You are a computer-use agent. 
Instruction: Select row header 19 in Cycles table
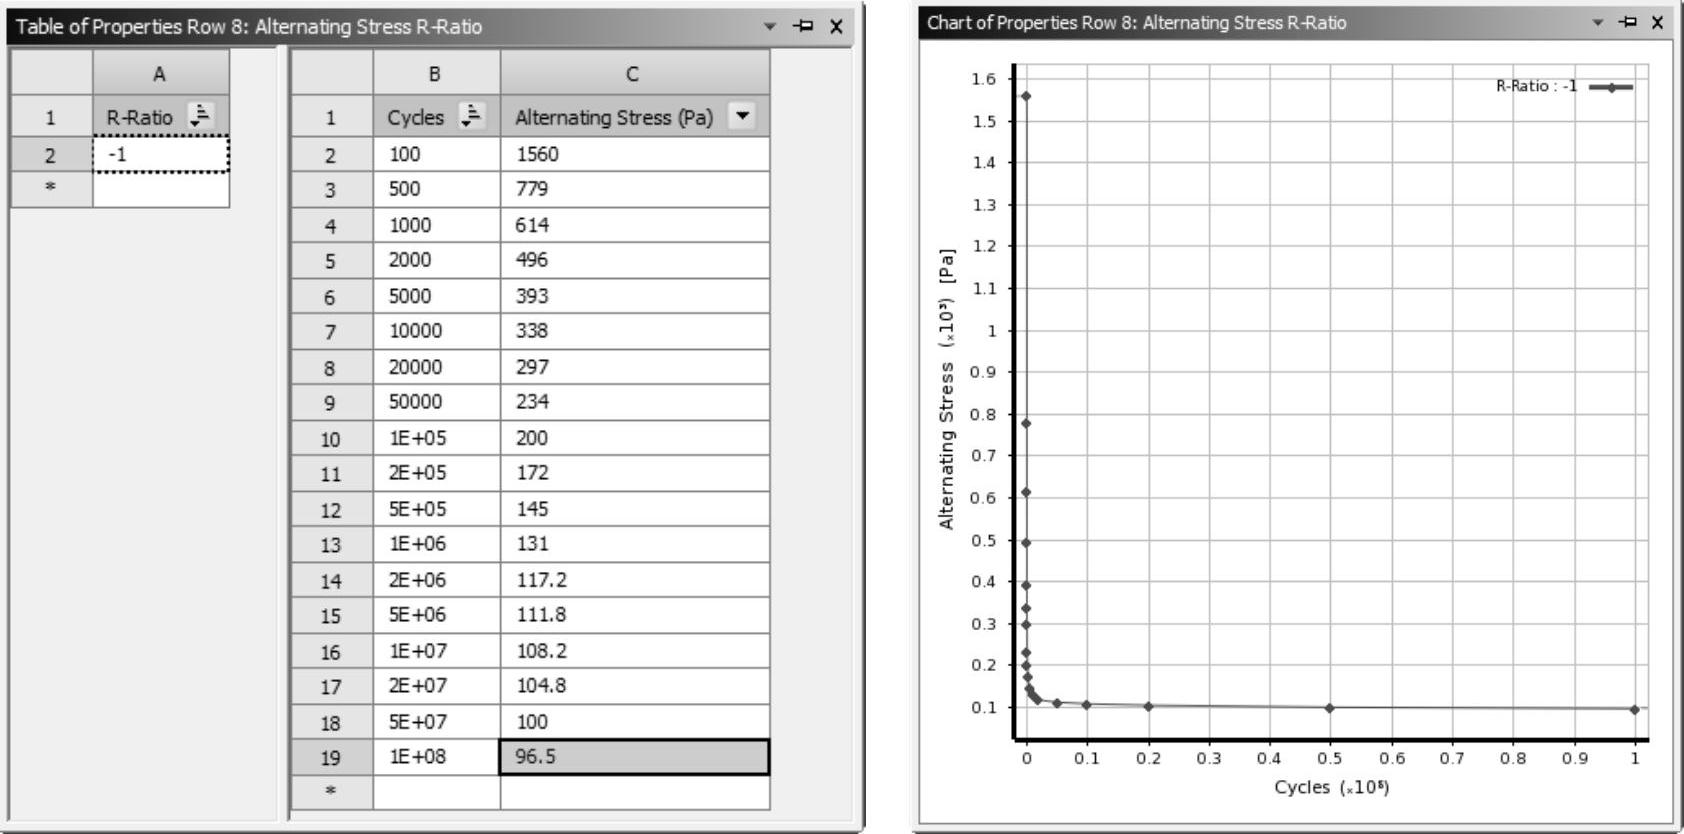point(332,757)
